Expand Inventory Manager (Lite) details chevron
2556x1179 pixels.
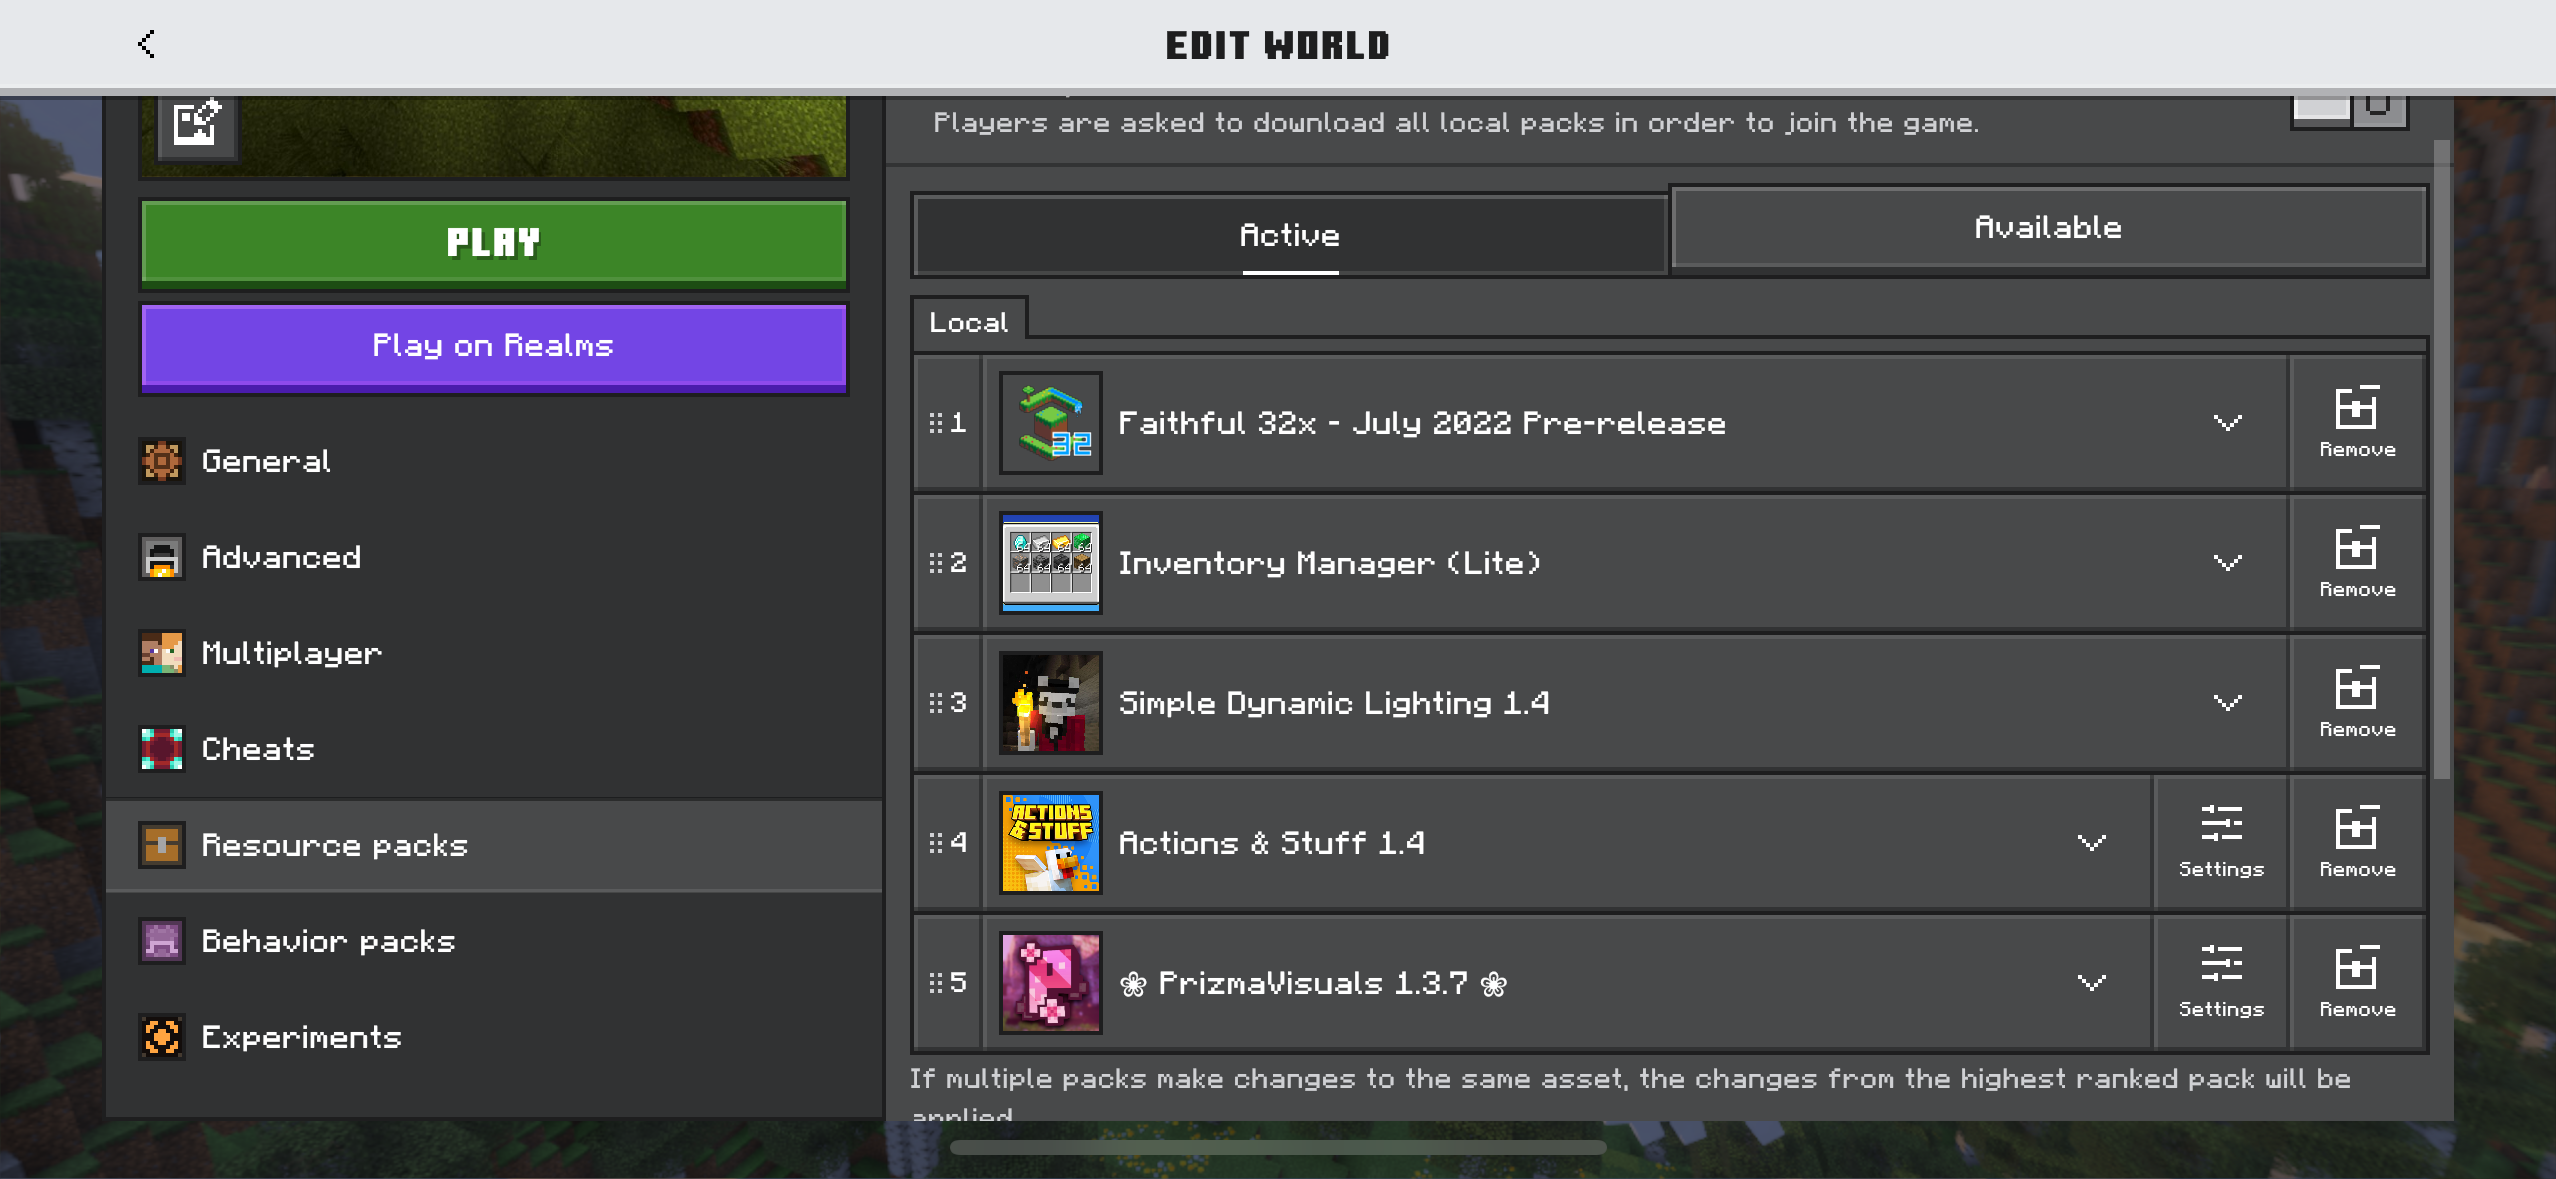click(x=2227, y=562)
